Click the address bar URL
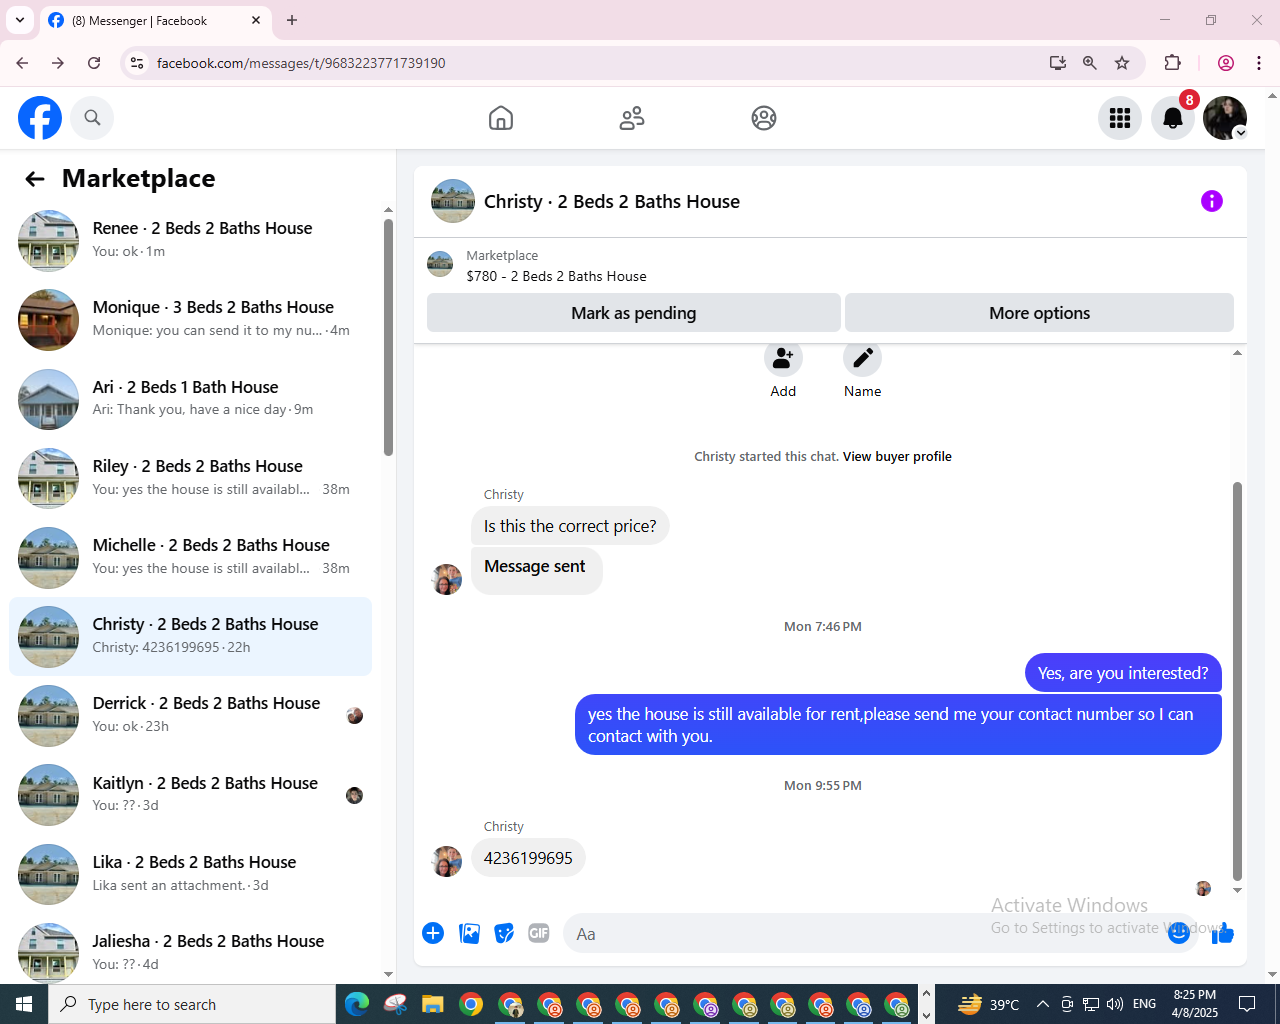The height and width of the screenshot is (1024, 1280). click(301, 63)
